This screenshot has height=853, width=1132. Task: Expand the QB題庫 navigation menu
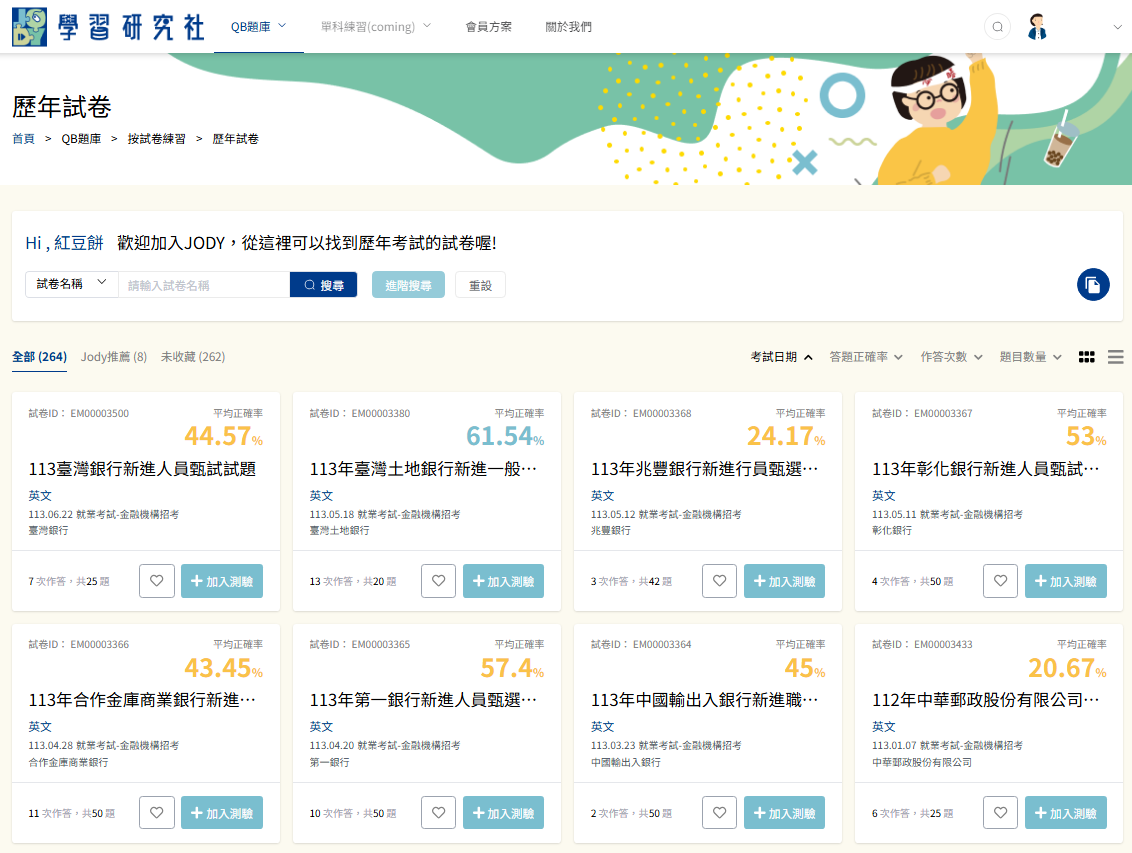click(x=258, y=27)
